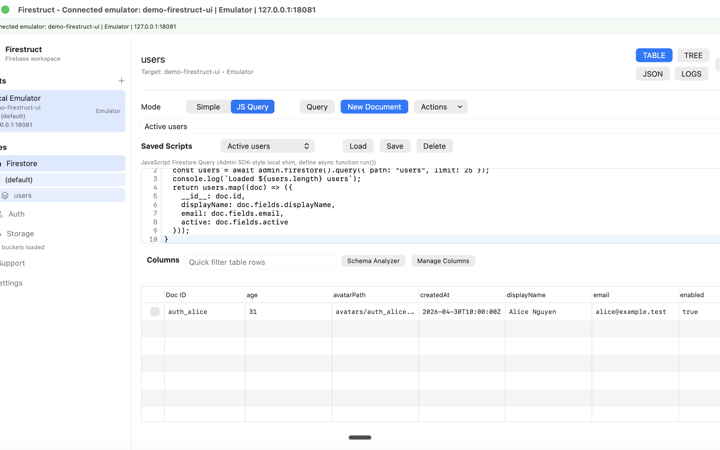Click the alice@example.test cell

(x=635, y=312)
